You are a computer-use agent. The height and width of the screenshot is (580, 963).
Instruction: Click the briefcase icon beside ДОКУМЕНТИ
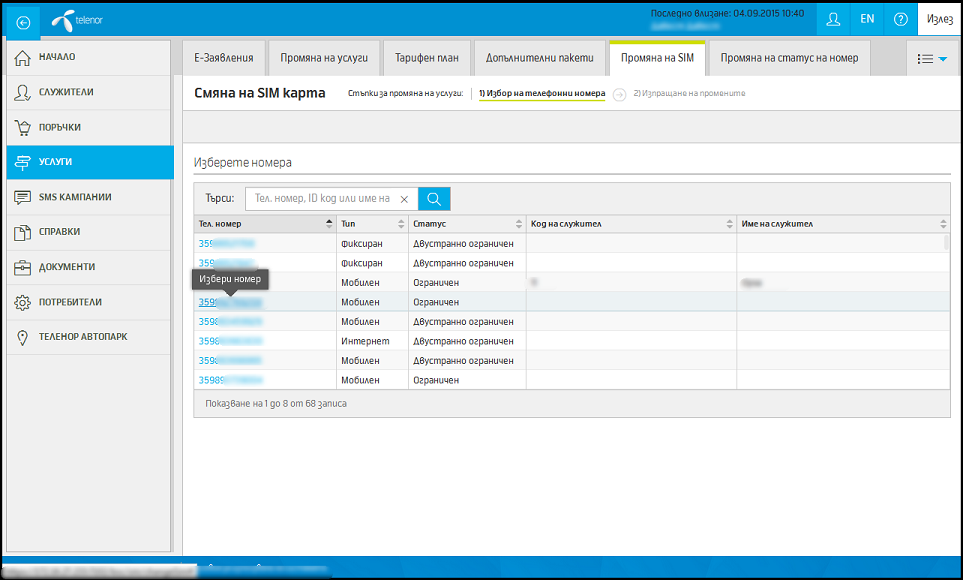click(x=22, y=267)
